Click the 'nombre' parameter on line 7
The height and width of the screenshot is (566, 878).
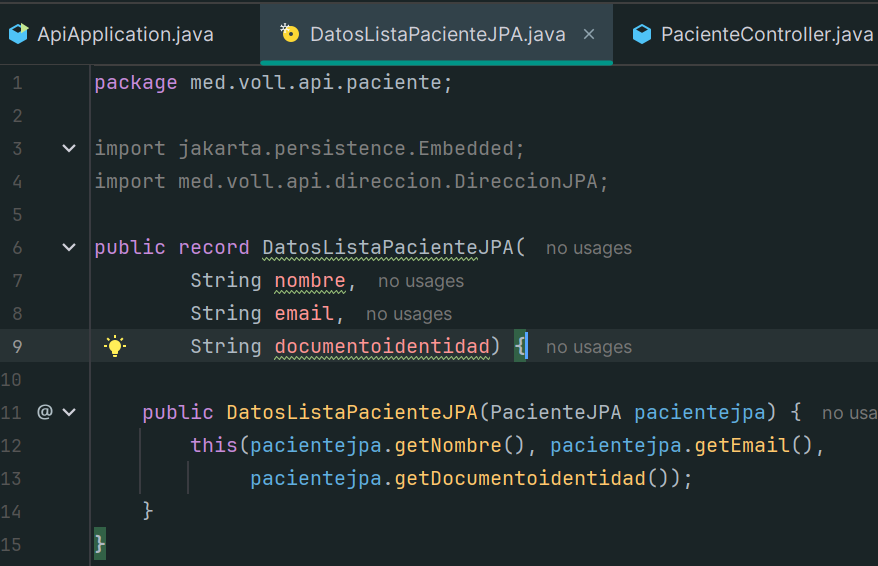[310, 280]
